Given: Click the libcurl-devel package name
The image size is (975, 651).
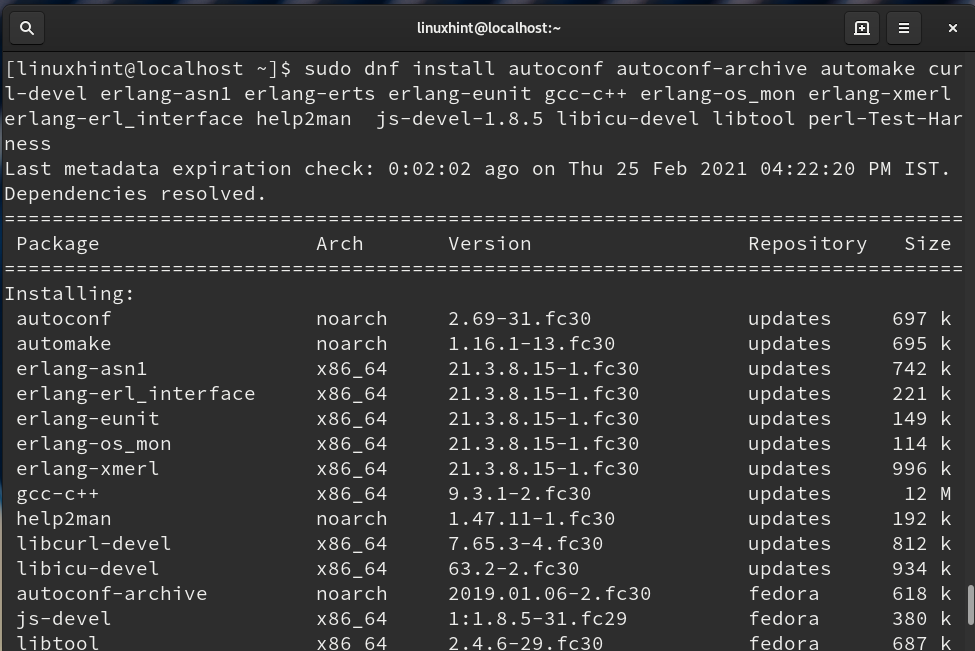Looking at the screenshot, I should click(x=94, y=543).
